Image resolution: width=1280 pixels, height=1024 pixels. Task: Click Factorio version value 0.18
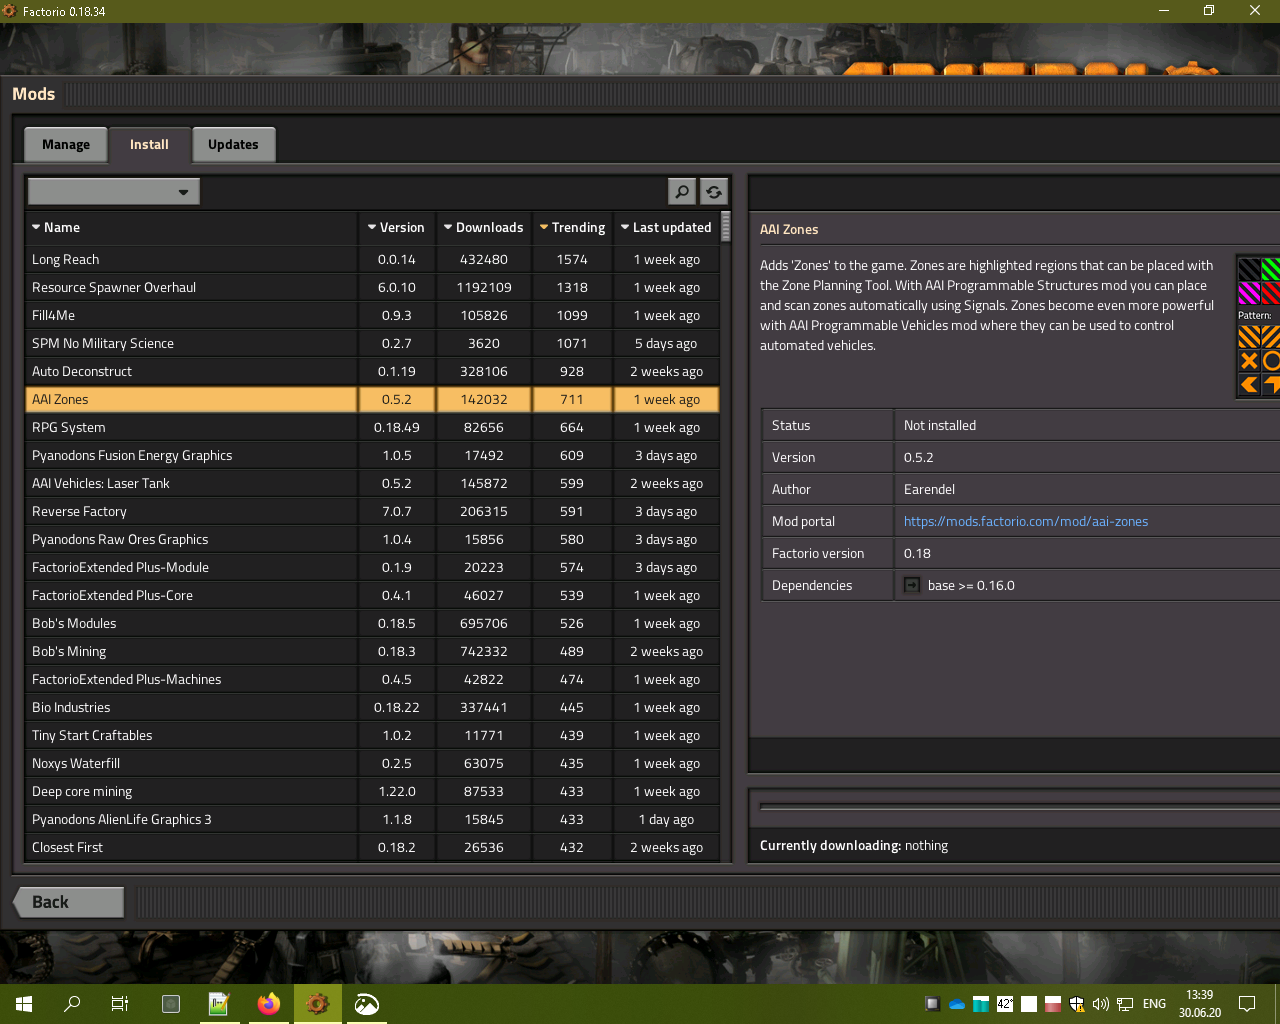pos(917,553)
